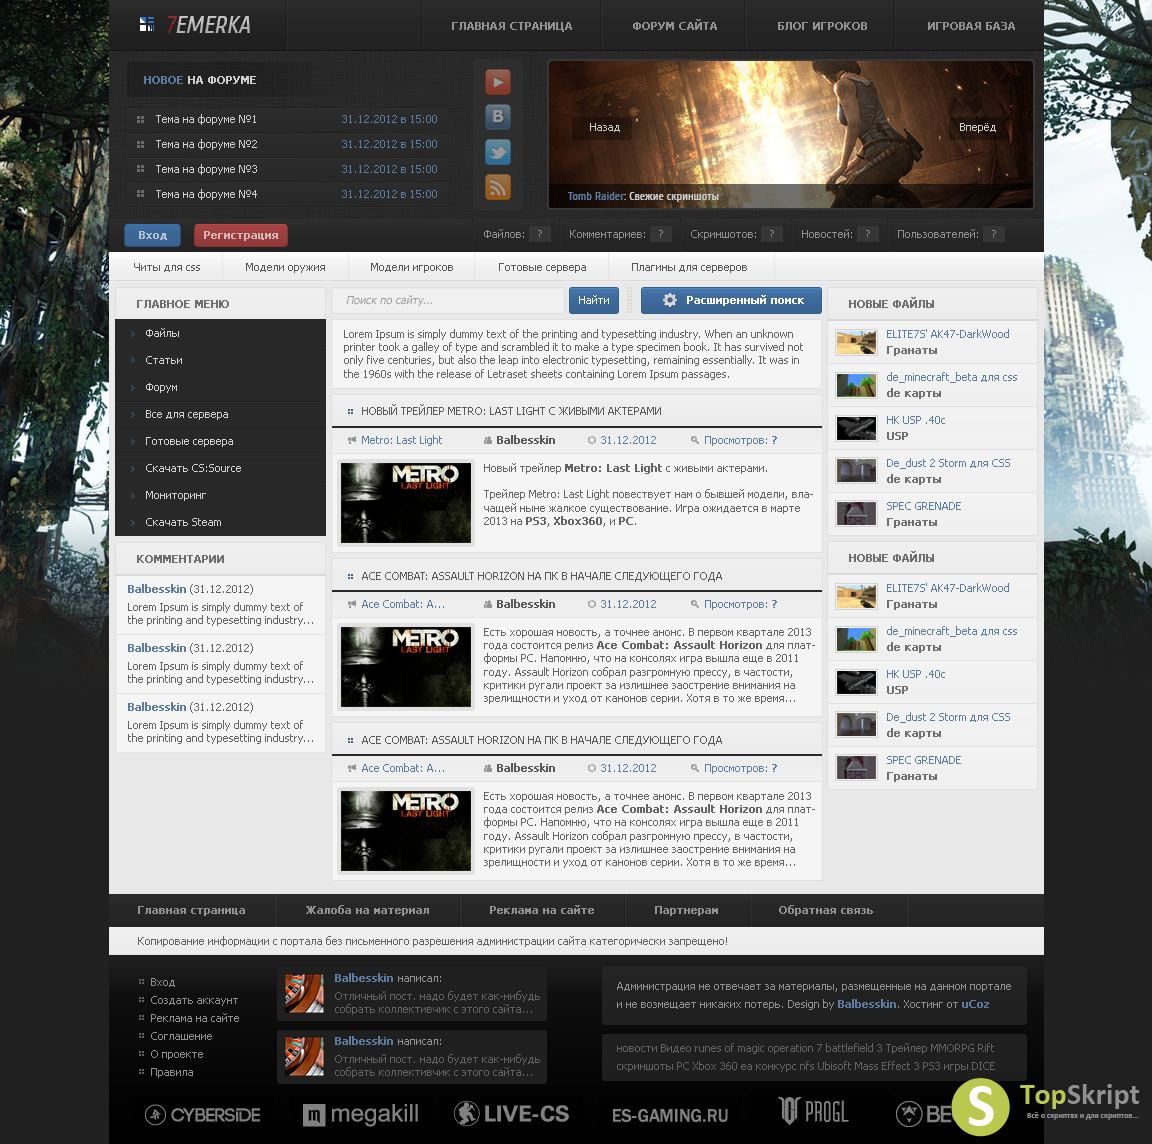Open Партнерам footer link
This screenshot has width=1152, height=1144.
pyautogui.click(x=686, y=910)
